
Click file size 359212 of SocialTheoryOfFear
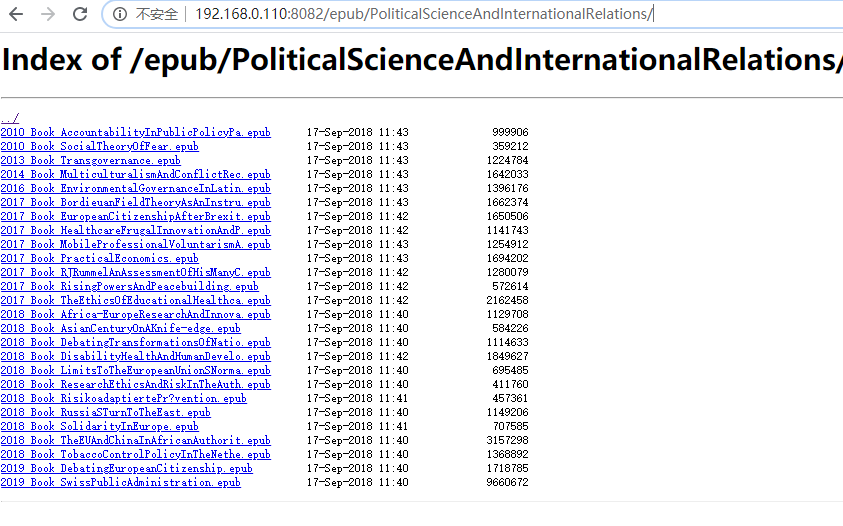point(510,146)
